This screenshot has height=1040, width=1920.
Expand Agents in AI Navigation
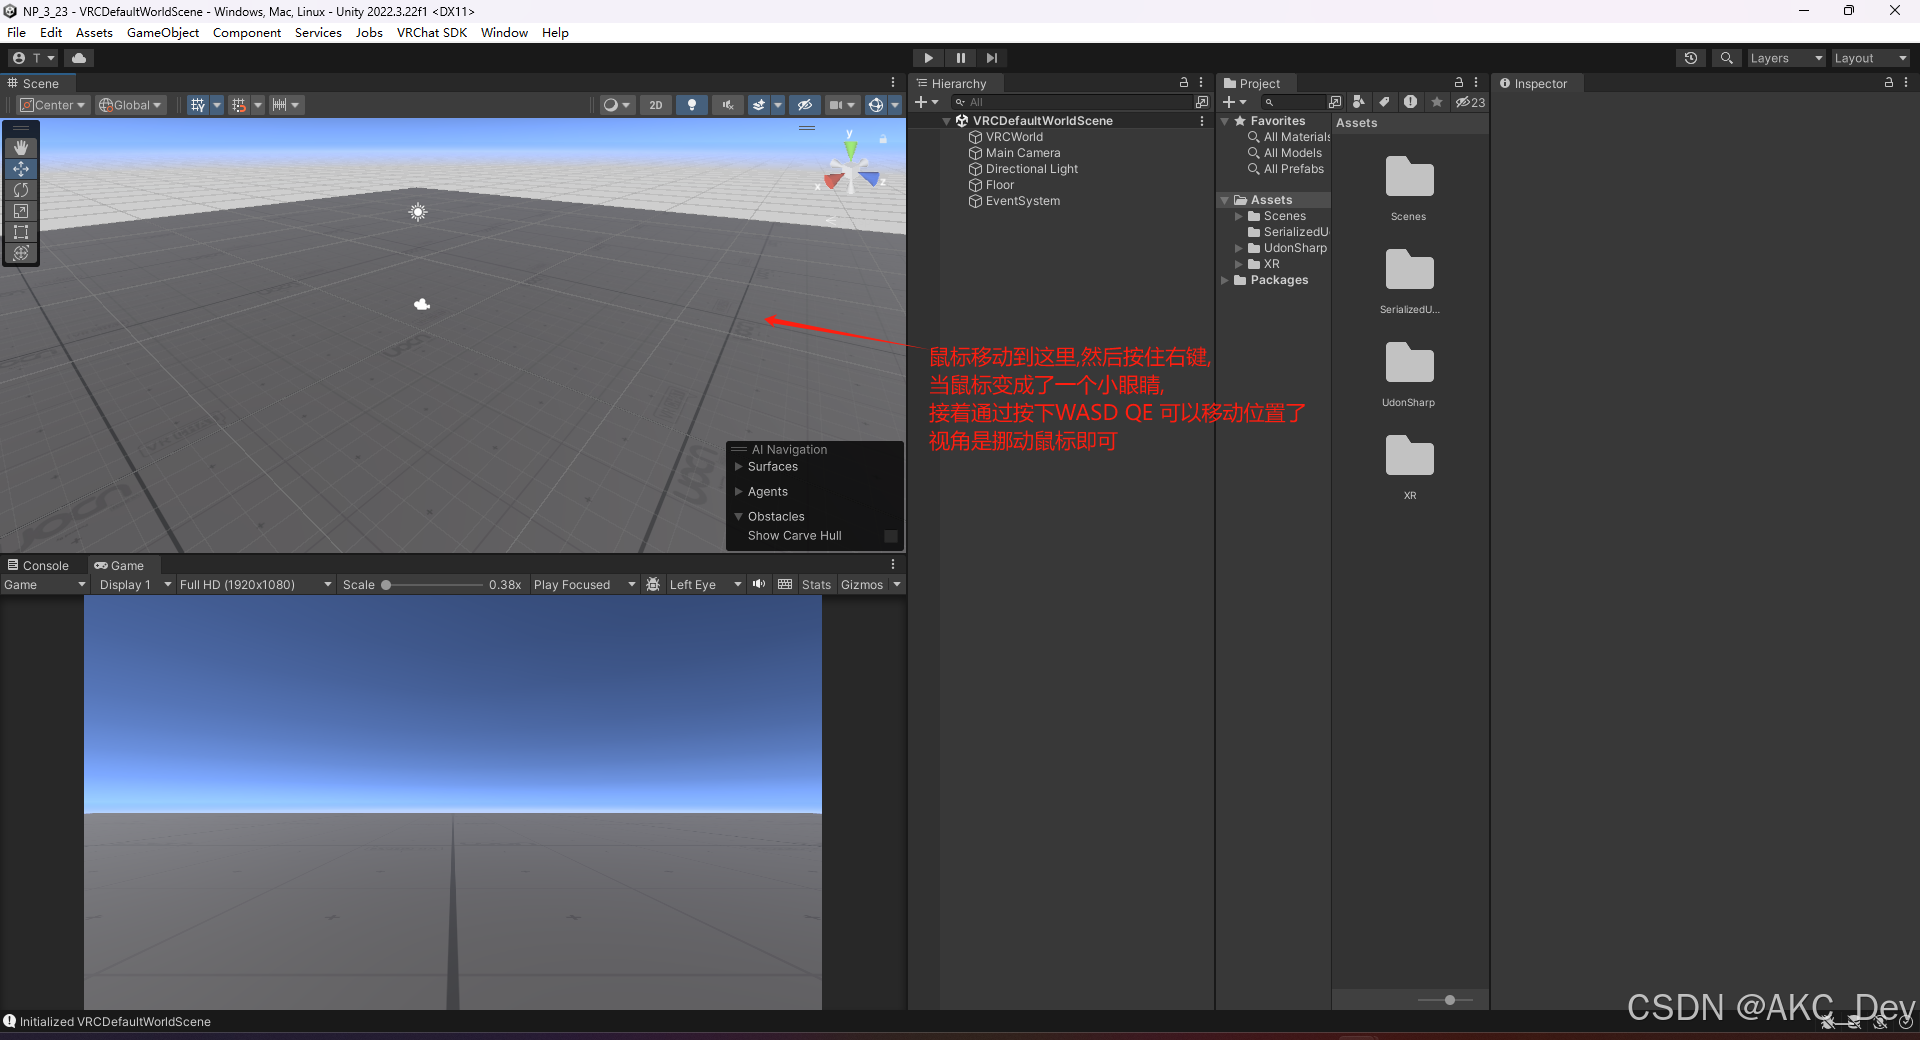(x=739, y=492)
